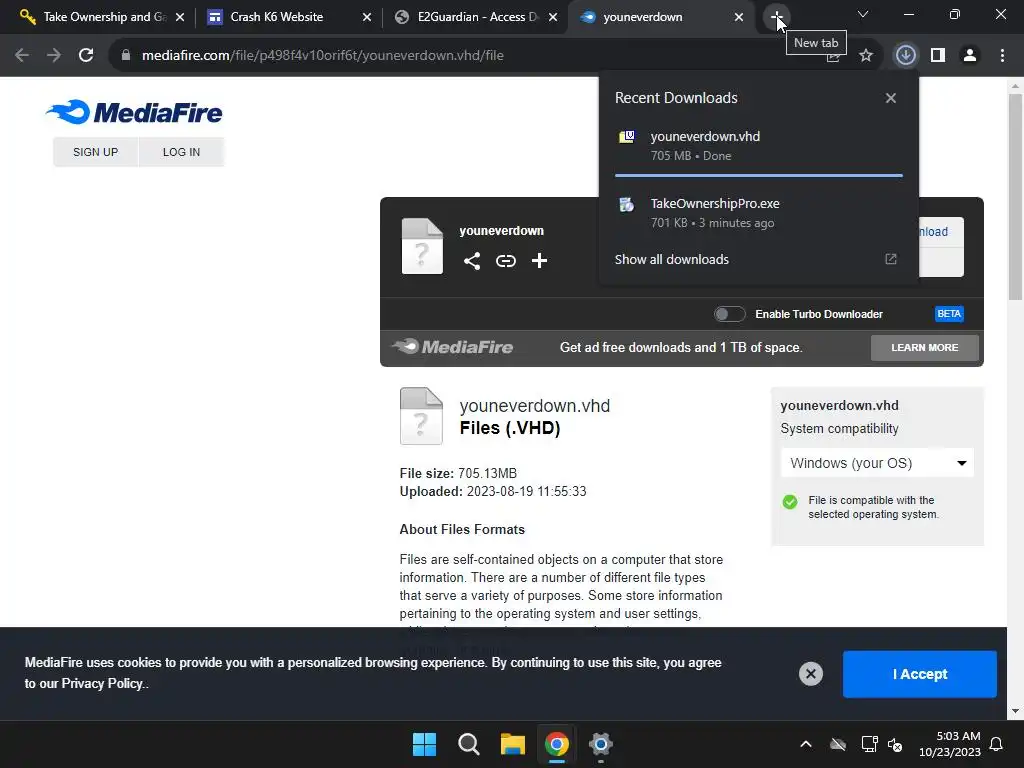
Task: Open the notifications bell
Action: pos(997,744)
